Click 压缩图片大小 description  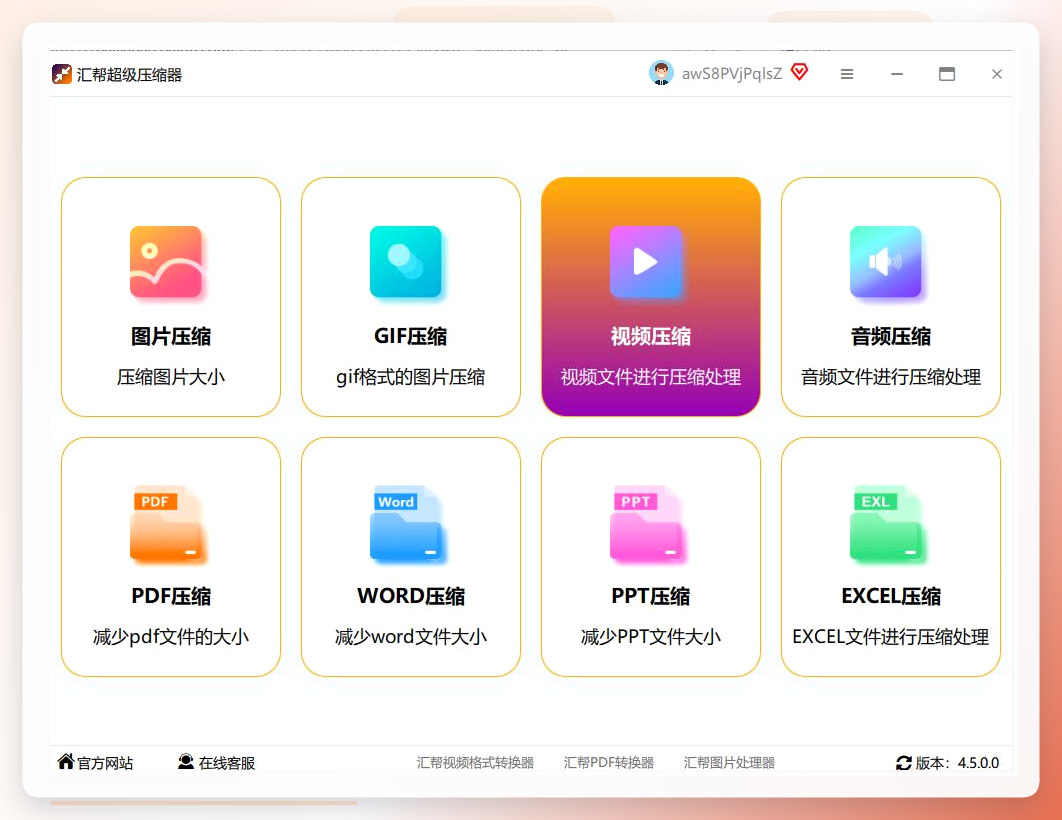coord(171,377)
